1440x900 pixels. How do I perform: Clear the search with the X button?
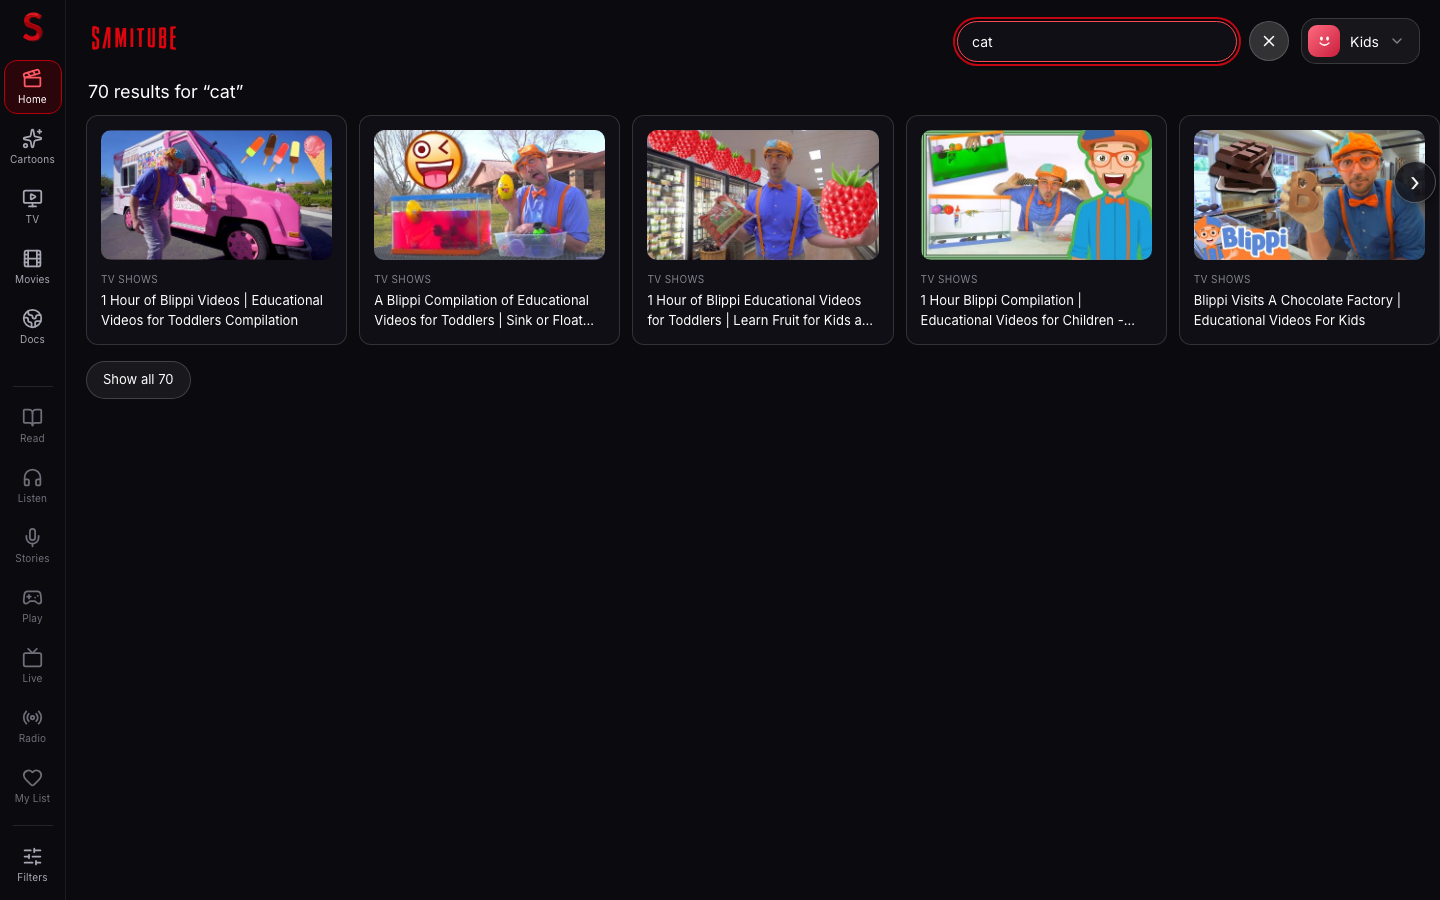tap(1269, 41)
